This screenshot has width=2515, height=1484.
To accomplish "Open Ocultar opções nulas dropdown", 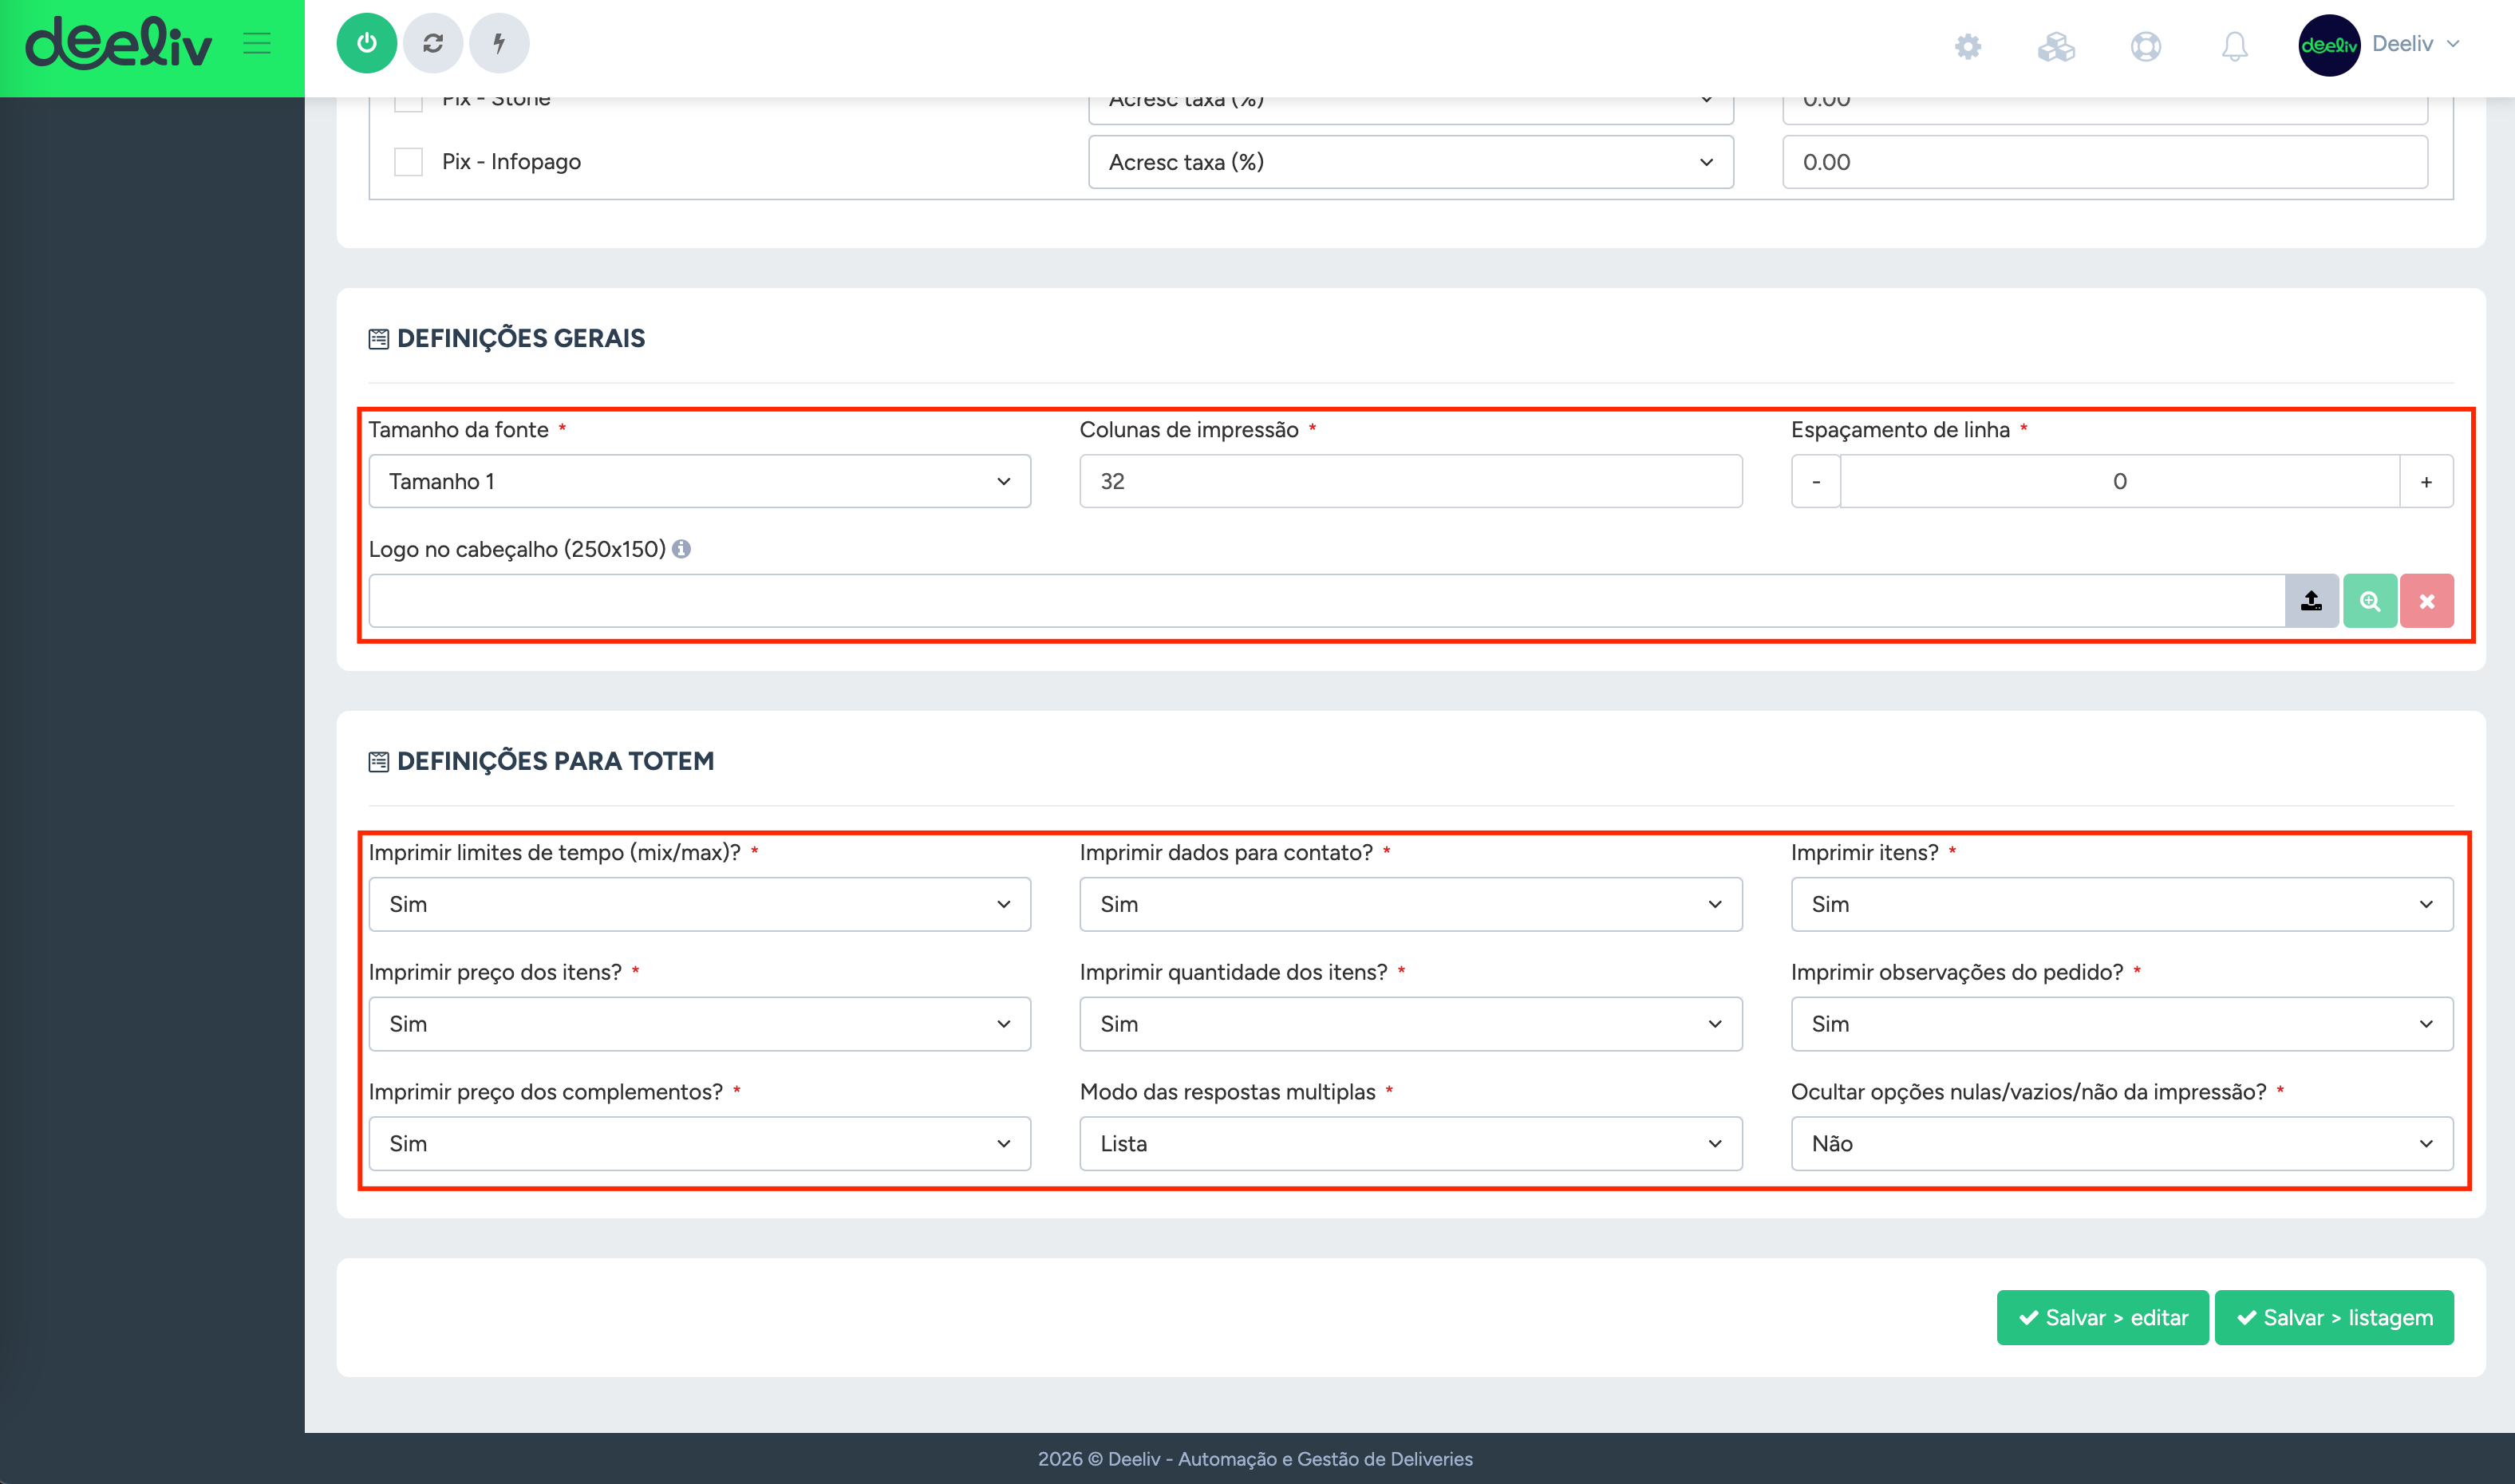I will [2121, 1143].
